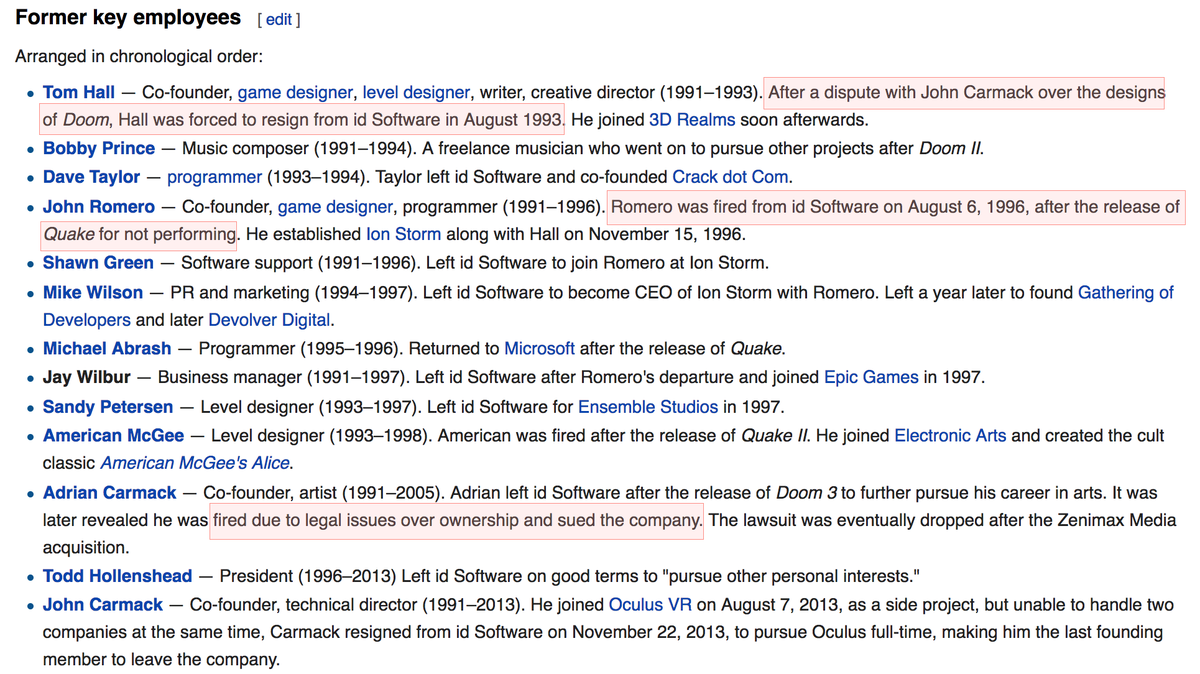The image size is (1200, 674).
Task: Click the 'pursue other personal interests' quote
Action: [x=789, y=576]
